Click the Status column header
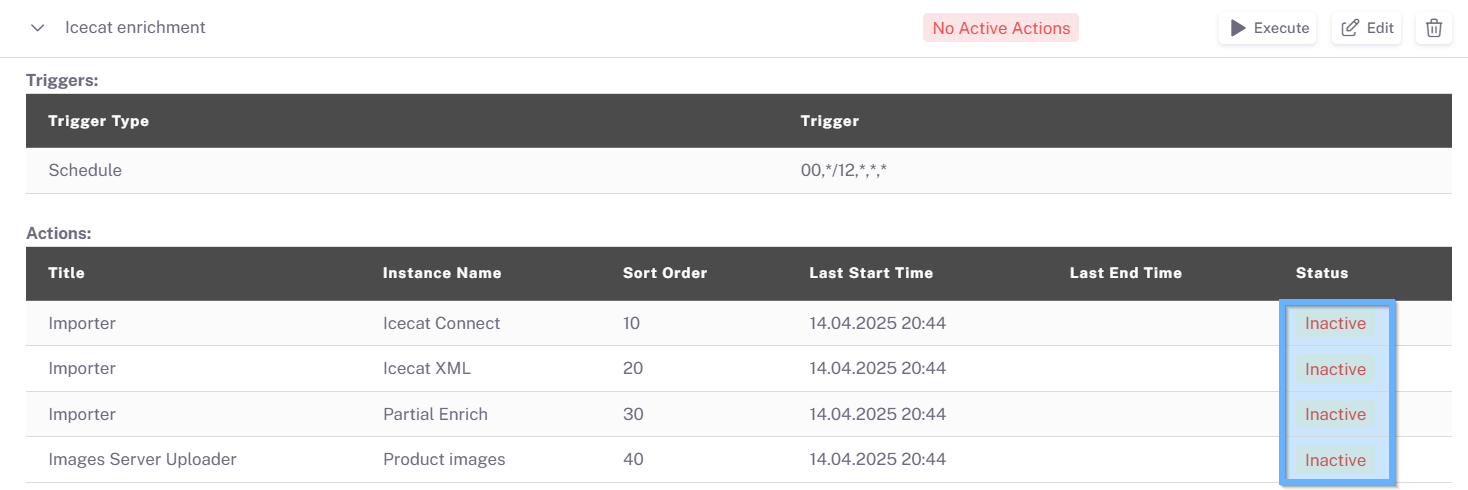Image resolution: width=1468 pixels, height=490 pixels. (1322, 273)
